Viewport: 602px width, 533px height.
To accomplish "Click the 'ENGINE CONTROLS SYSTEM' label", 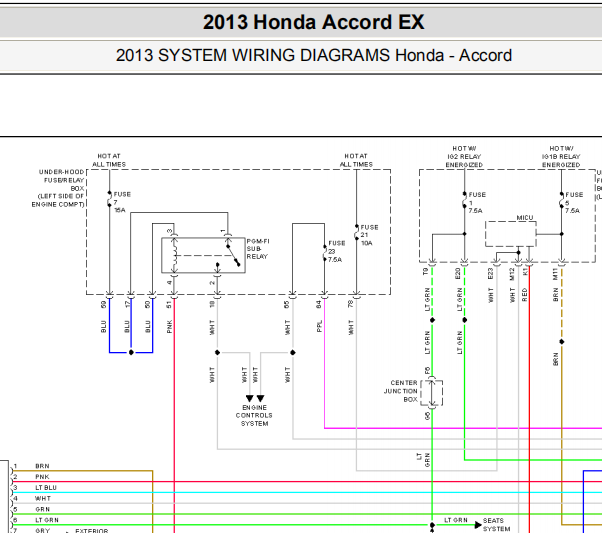I will (254, 415).
